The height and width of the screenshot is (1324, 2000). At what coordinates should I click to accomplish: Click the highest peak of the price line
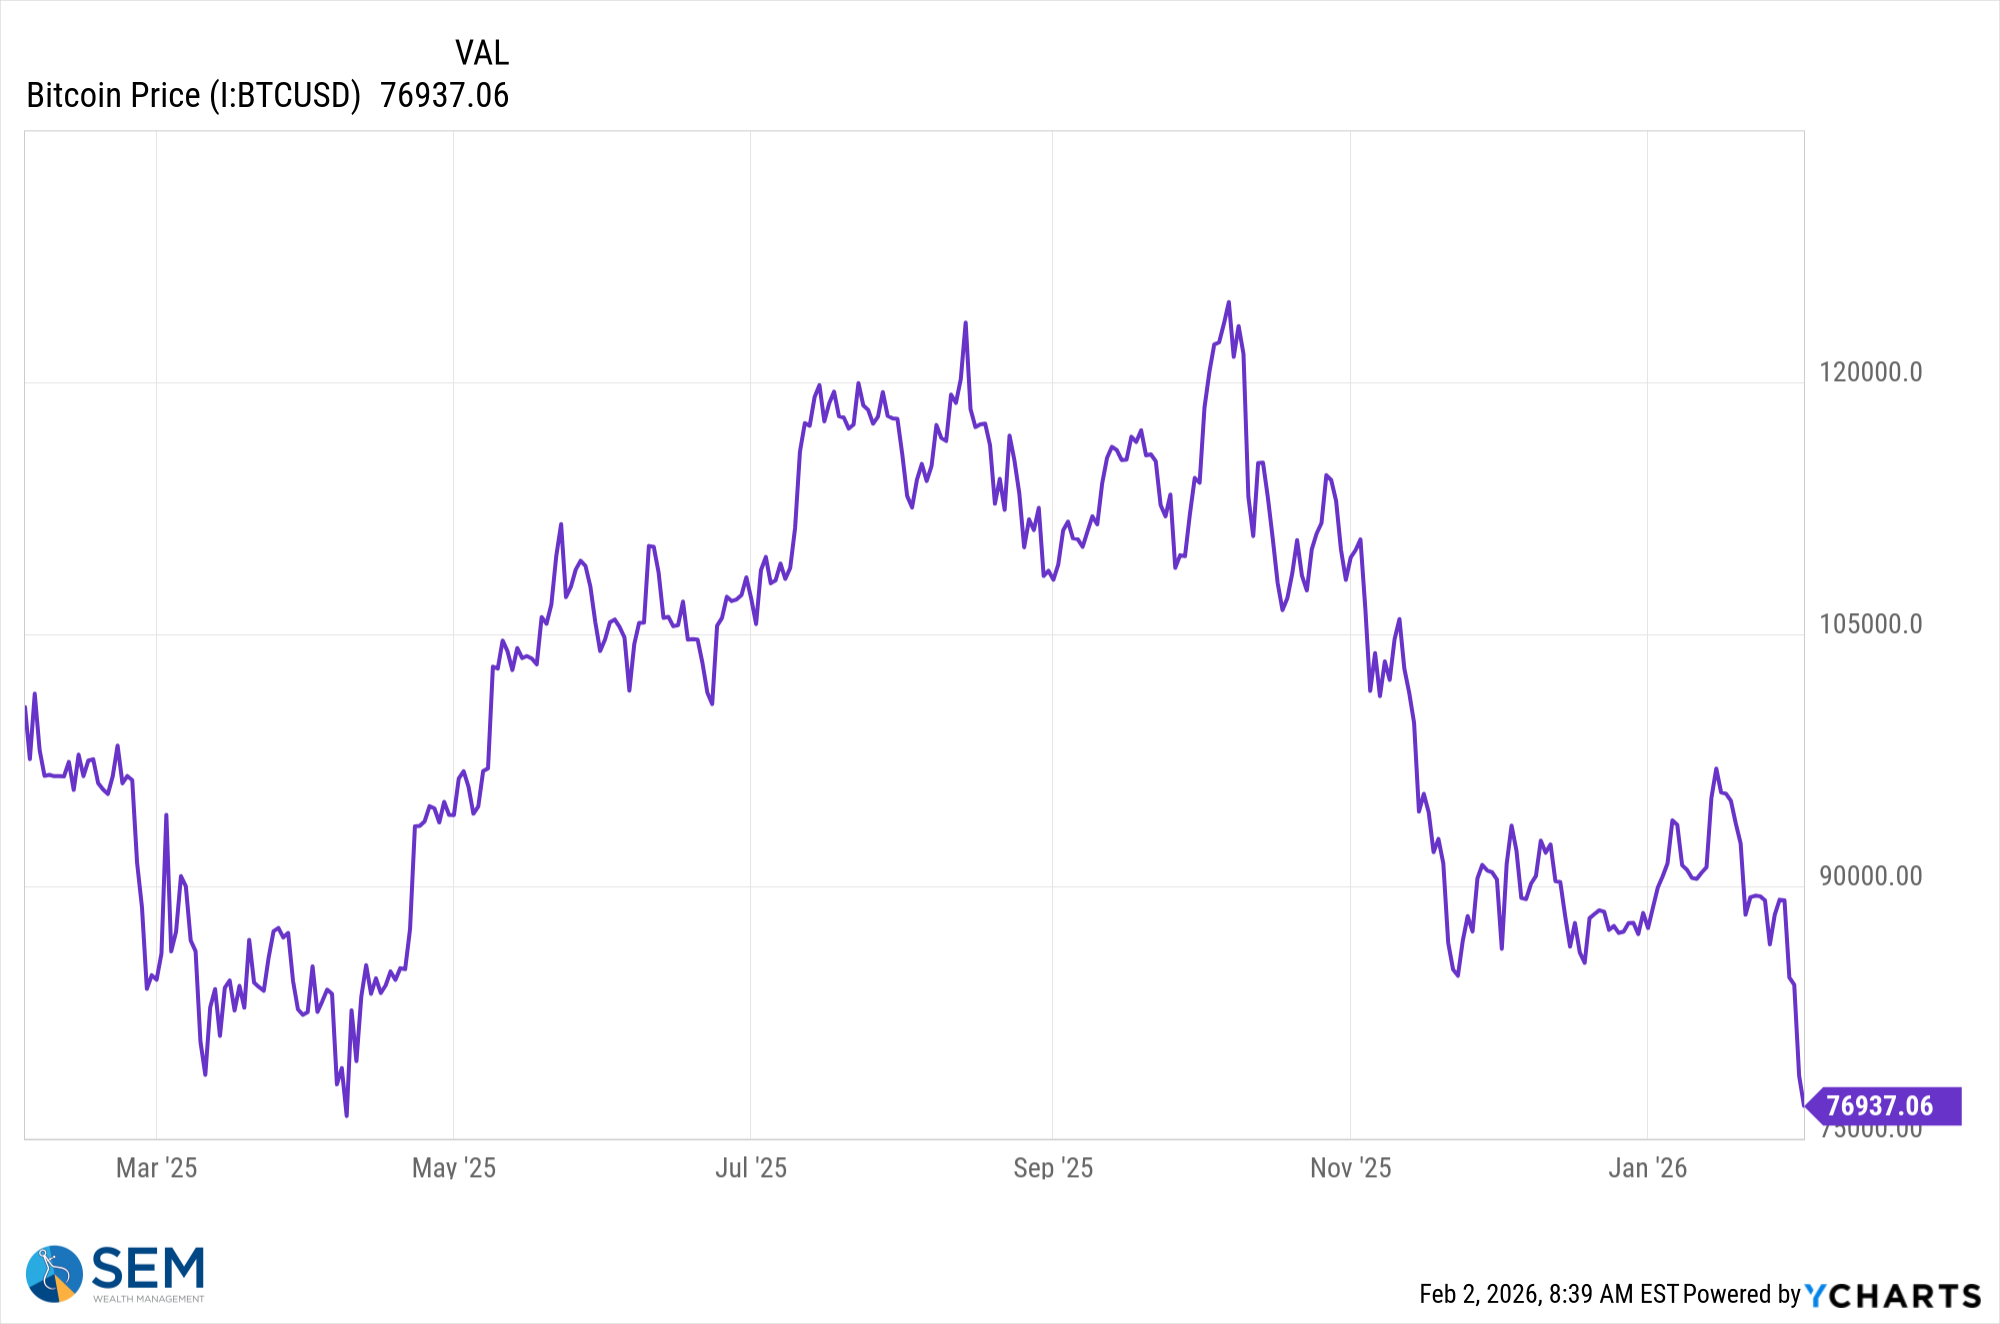1229,302
